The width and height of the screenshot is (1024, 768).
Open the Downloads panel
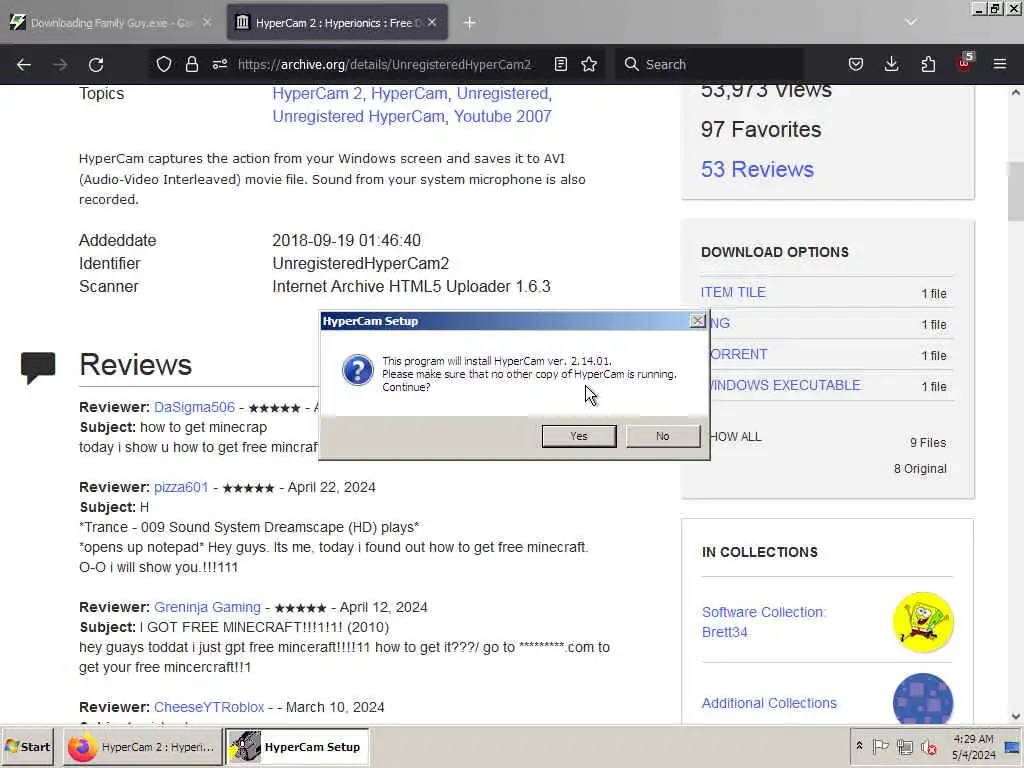[891, 64]
